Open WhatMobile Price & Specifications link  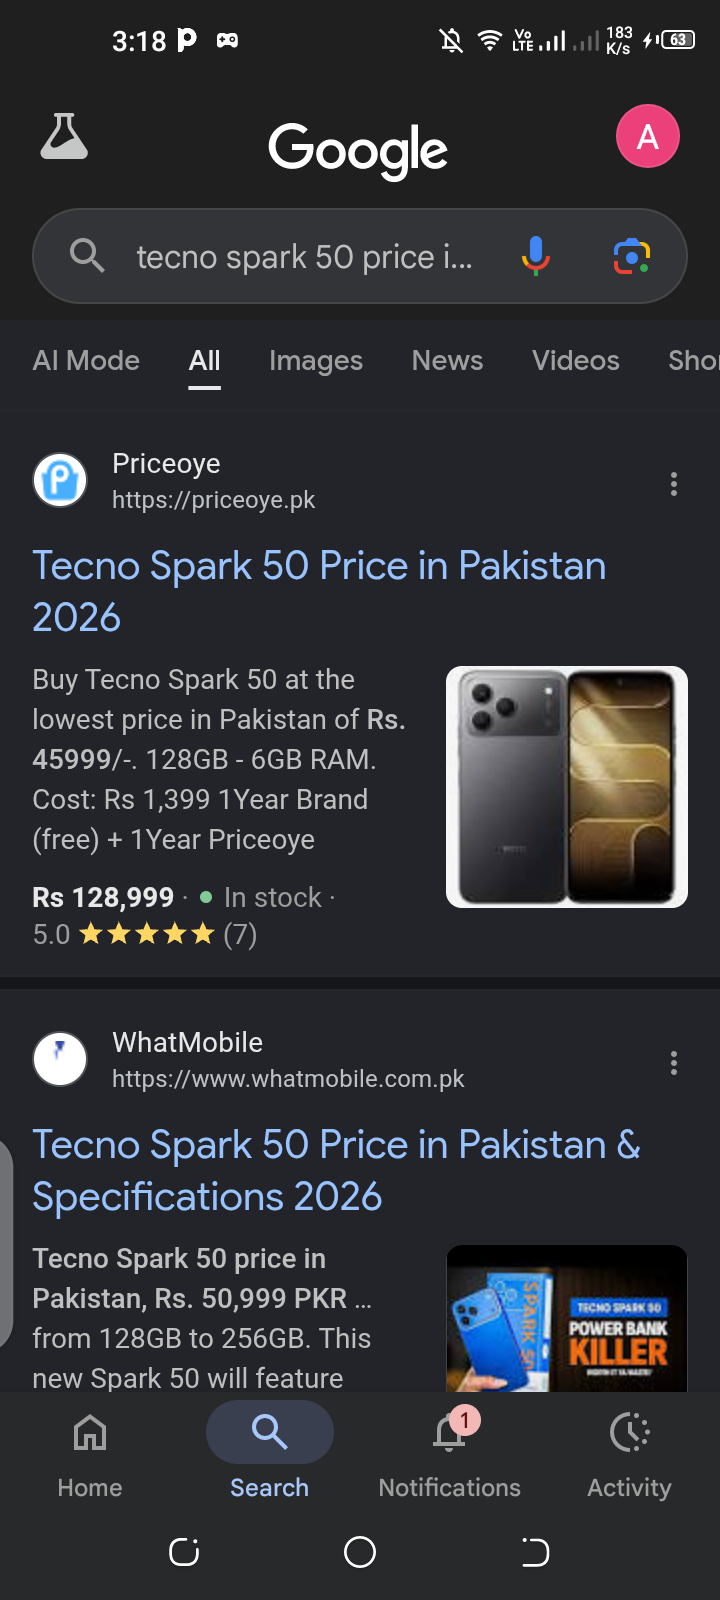coord(336,1170)
